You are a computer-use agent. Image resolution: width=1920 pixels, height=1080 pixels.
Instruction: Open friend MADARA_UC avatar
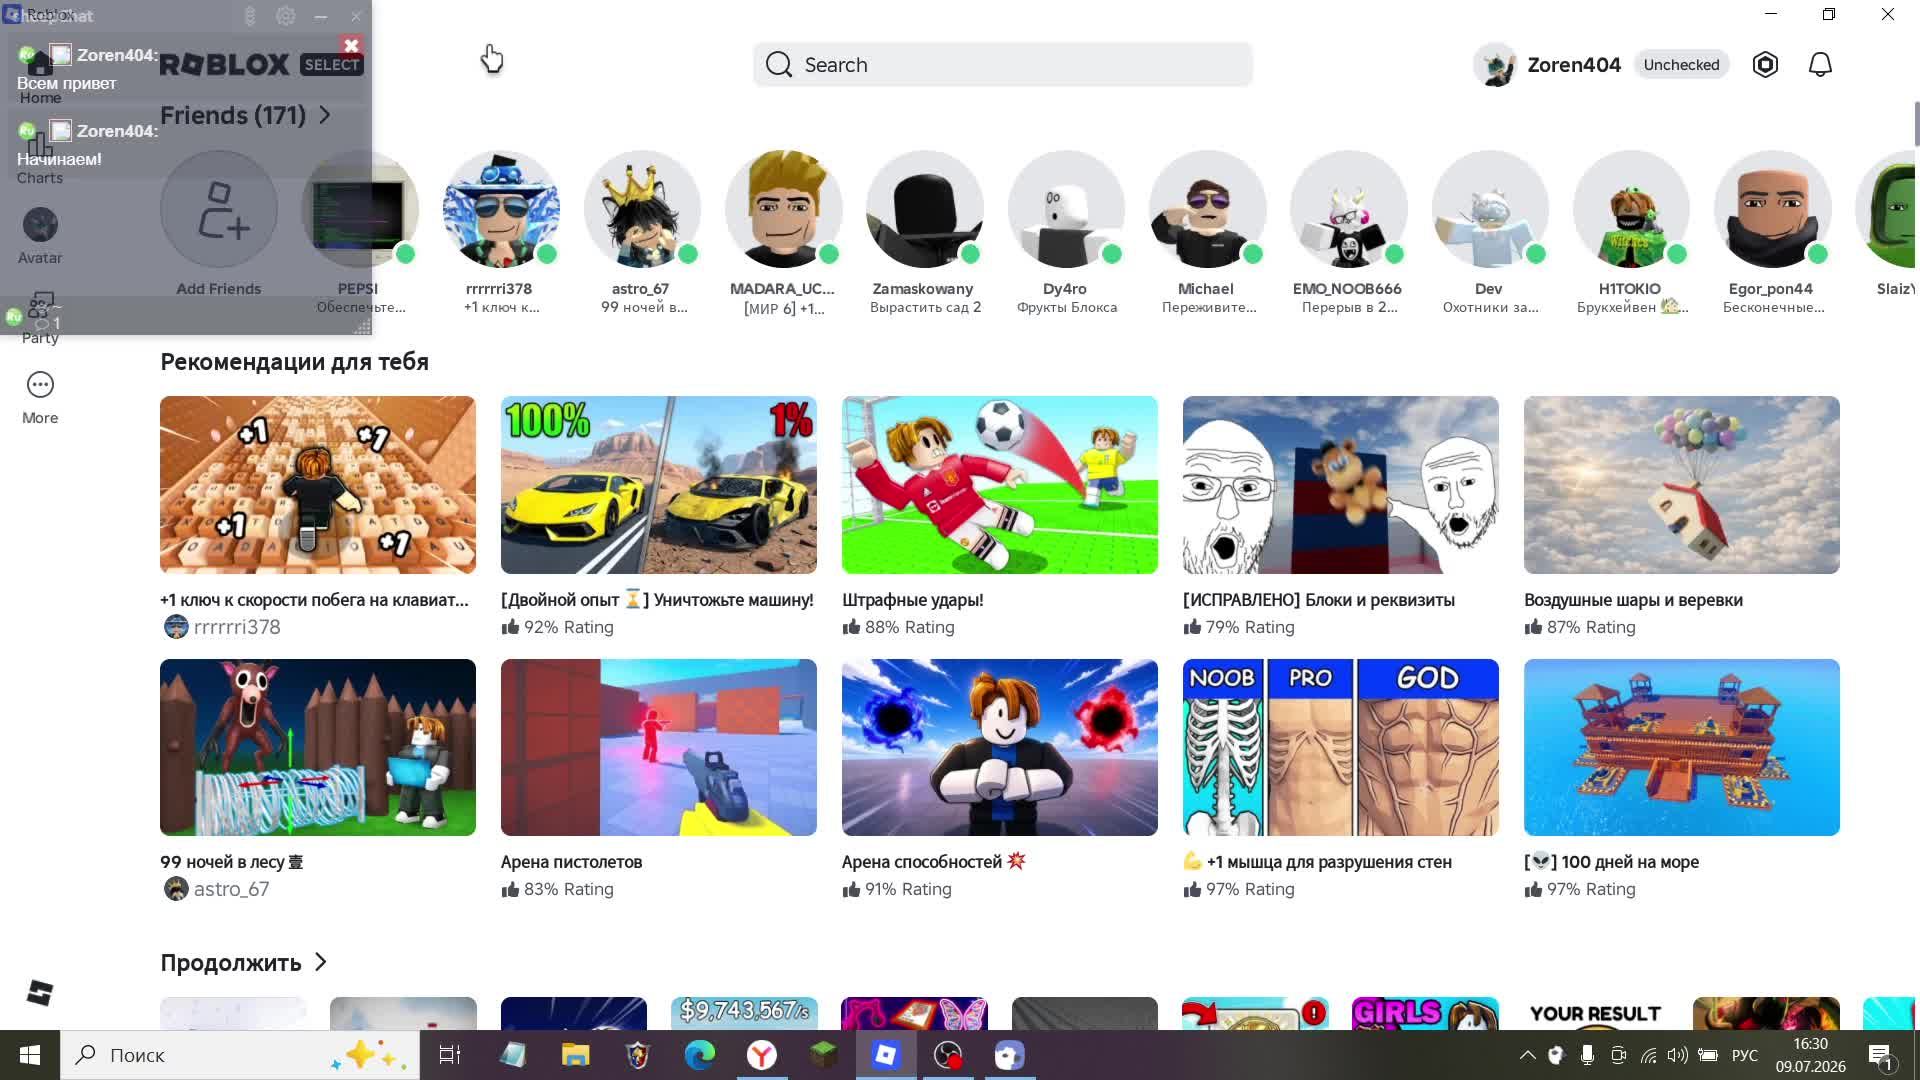pyautogui.click(x=783, y=210)
